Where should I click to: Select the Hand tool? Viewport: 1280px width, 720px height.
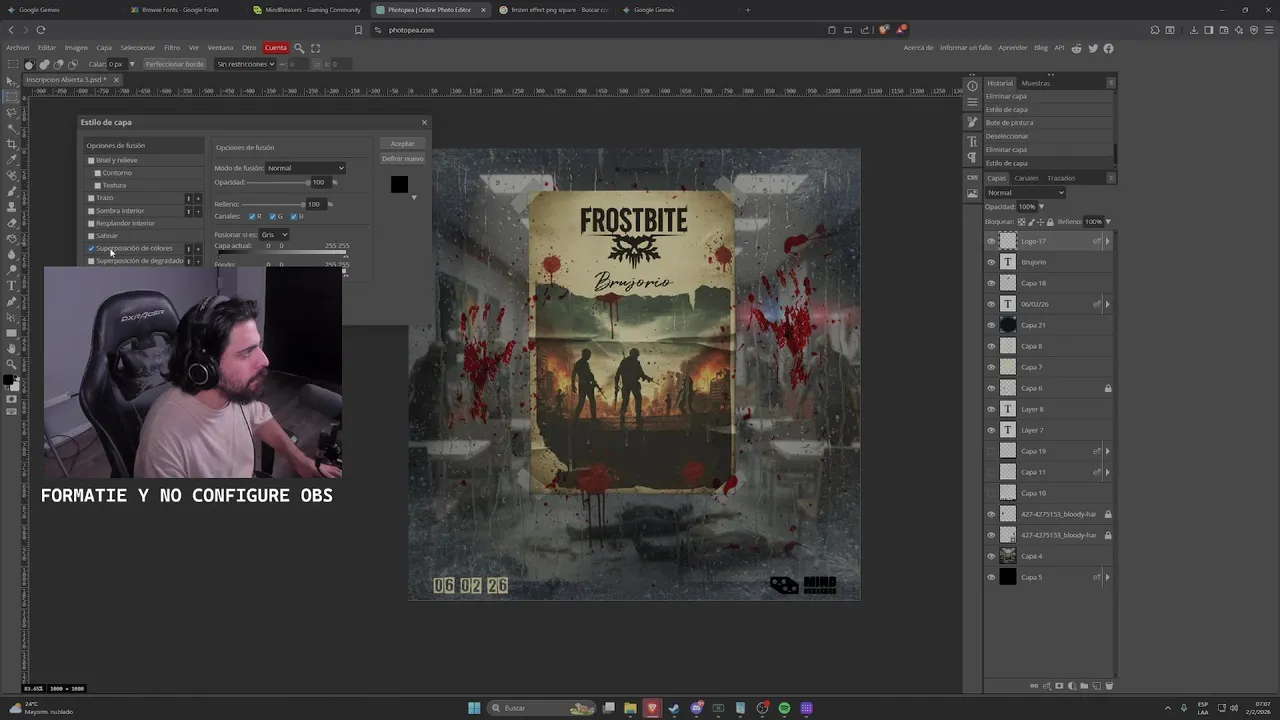(x=12, y=348)
